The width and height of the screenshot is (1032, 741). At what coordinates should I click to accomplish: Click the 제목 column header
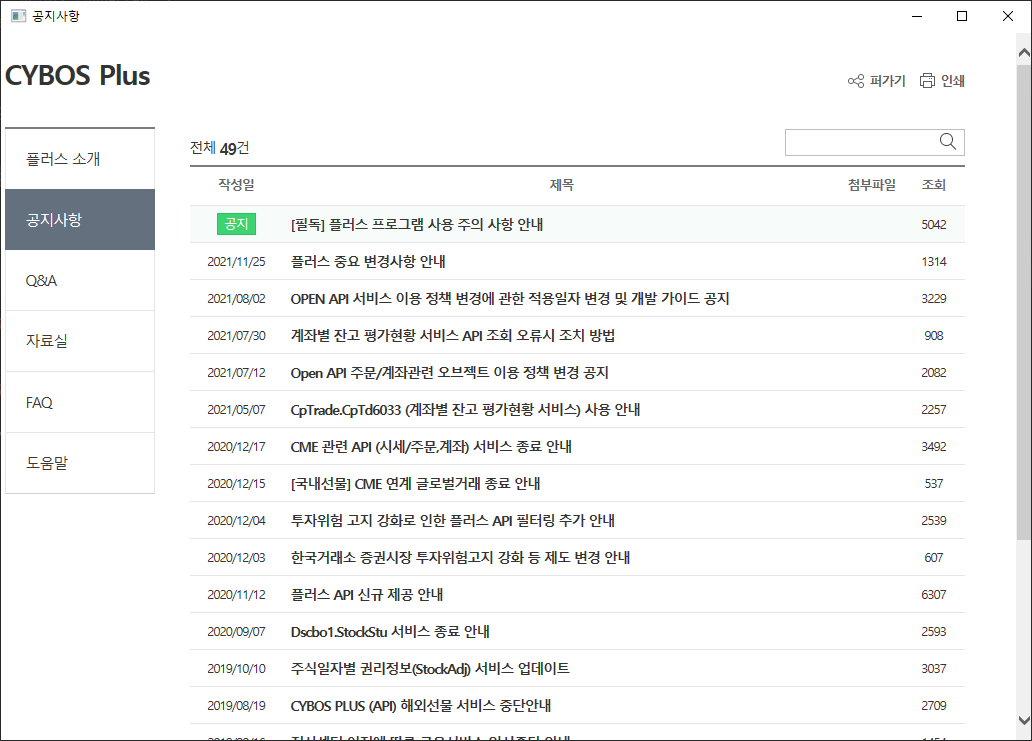pyautogui.click(x=561, y=185)
